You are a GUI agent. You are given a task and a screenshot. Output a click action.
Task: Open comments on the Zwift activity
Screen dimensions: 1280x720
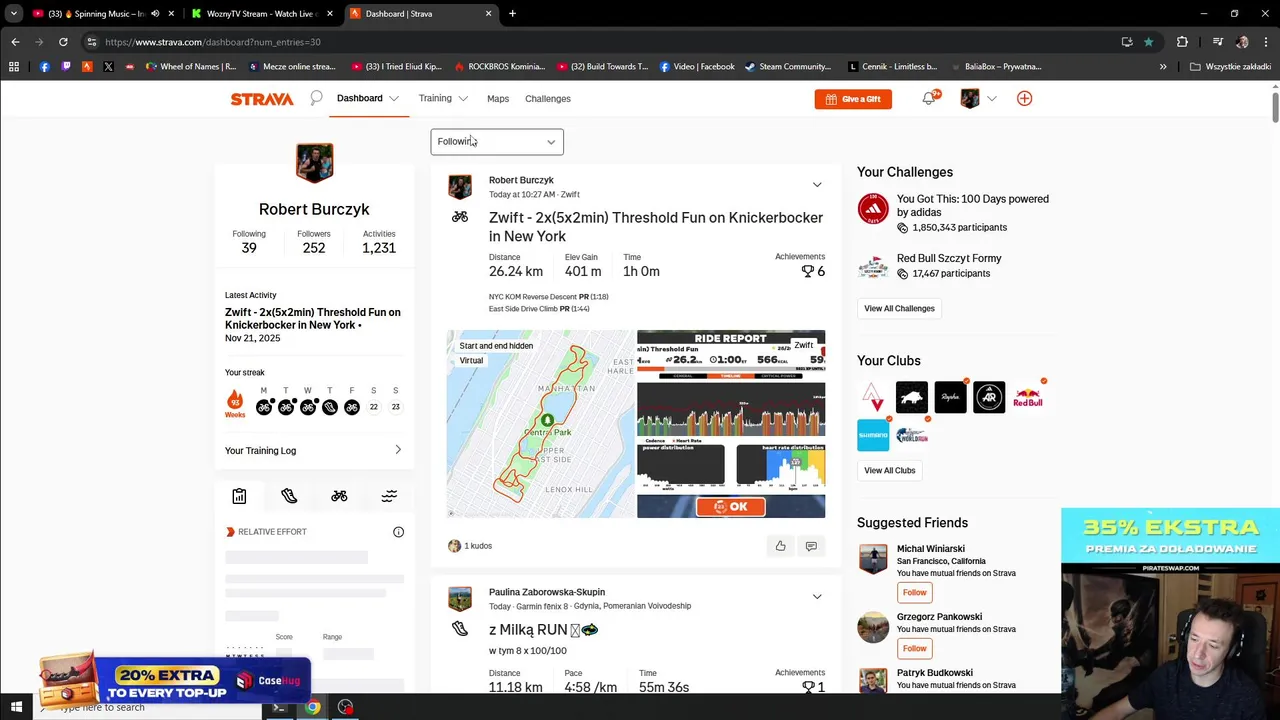[x=811, y=546]
